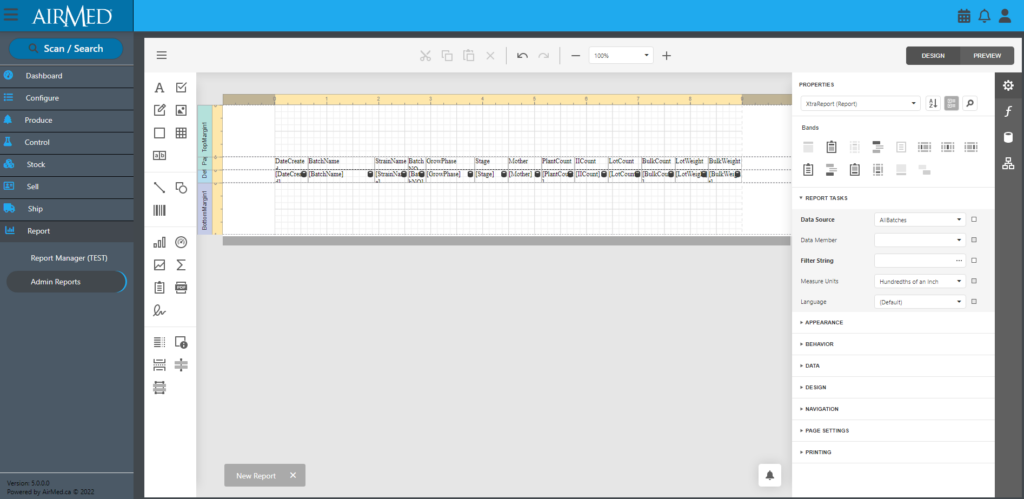Screen dimensions: 1024x499
Task: Select the Chart control icon
Action: click(x=159, y=243)
